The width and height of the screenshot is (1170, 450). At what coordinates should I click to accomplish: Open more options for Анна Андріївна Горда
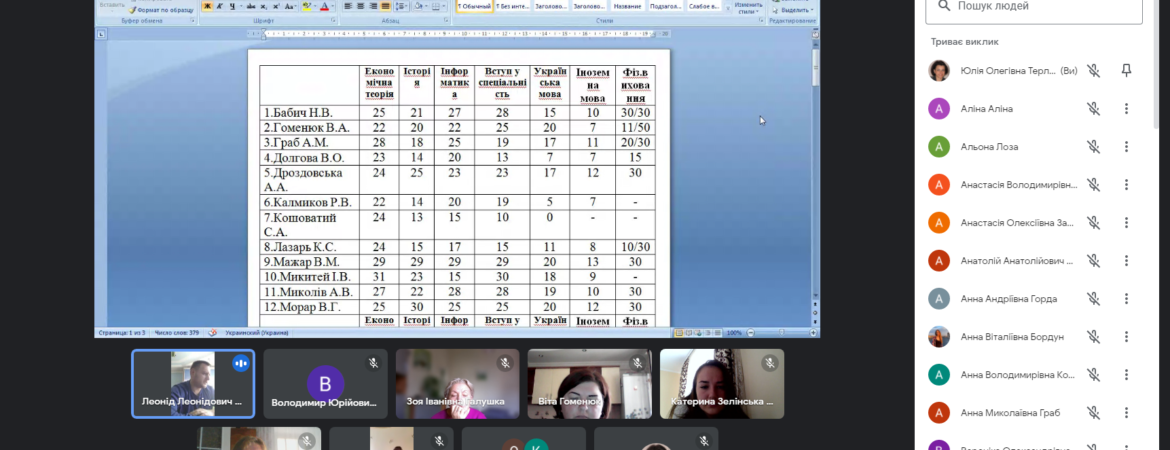point(1126,299)
